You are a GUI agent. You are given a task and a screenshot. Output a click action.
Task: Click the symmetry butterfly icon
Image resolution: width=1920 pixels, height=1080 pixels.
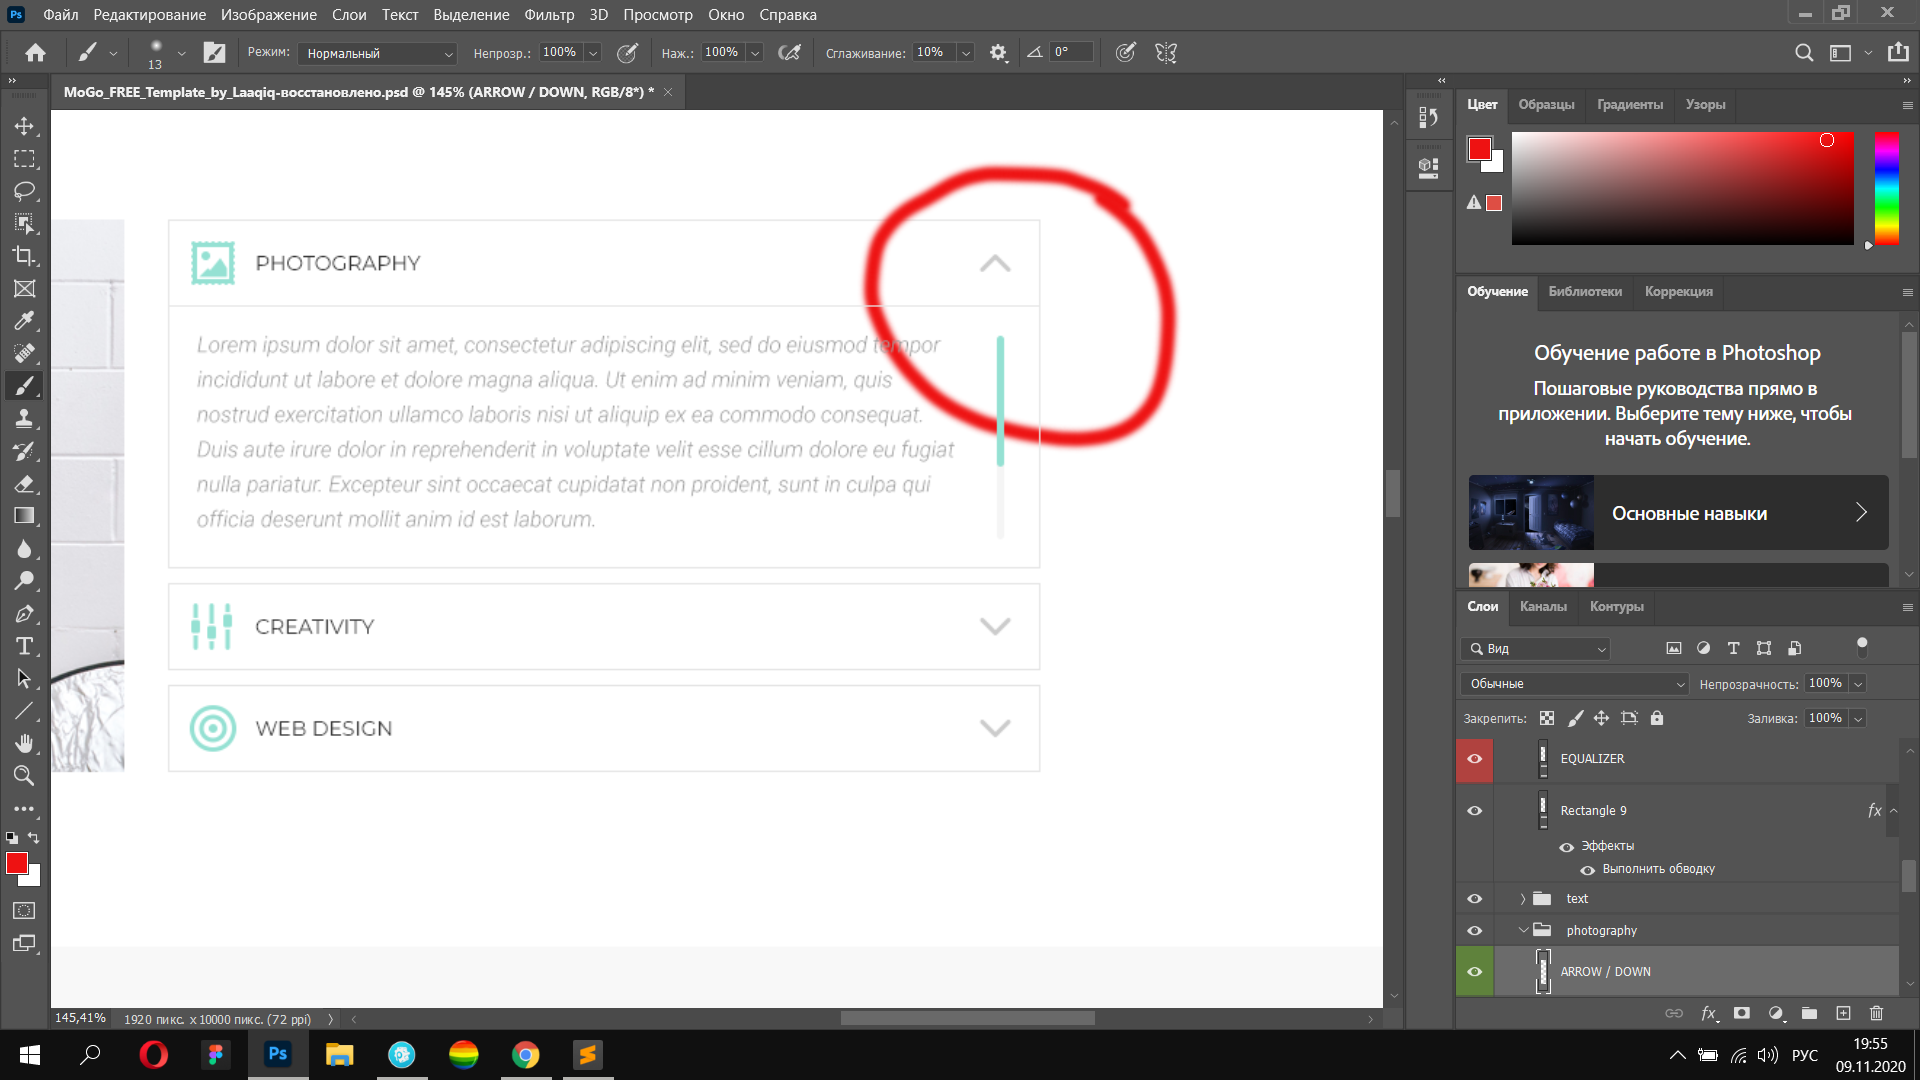click(x=1166, y=53)
